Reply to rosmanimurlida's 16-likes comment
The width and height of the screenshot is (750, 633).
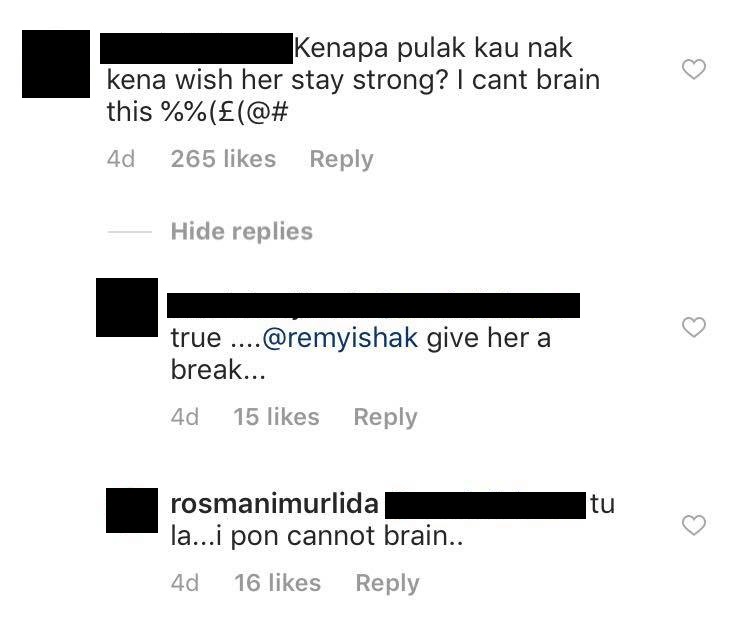tap(387, 583)
